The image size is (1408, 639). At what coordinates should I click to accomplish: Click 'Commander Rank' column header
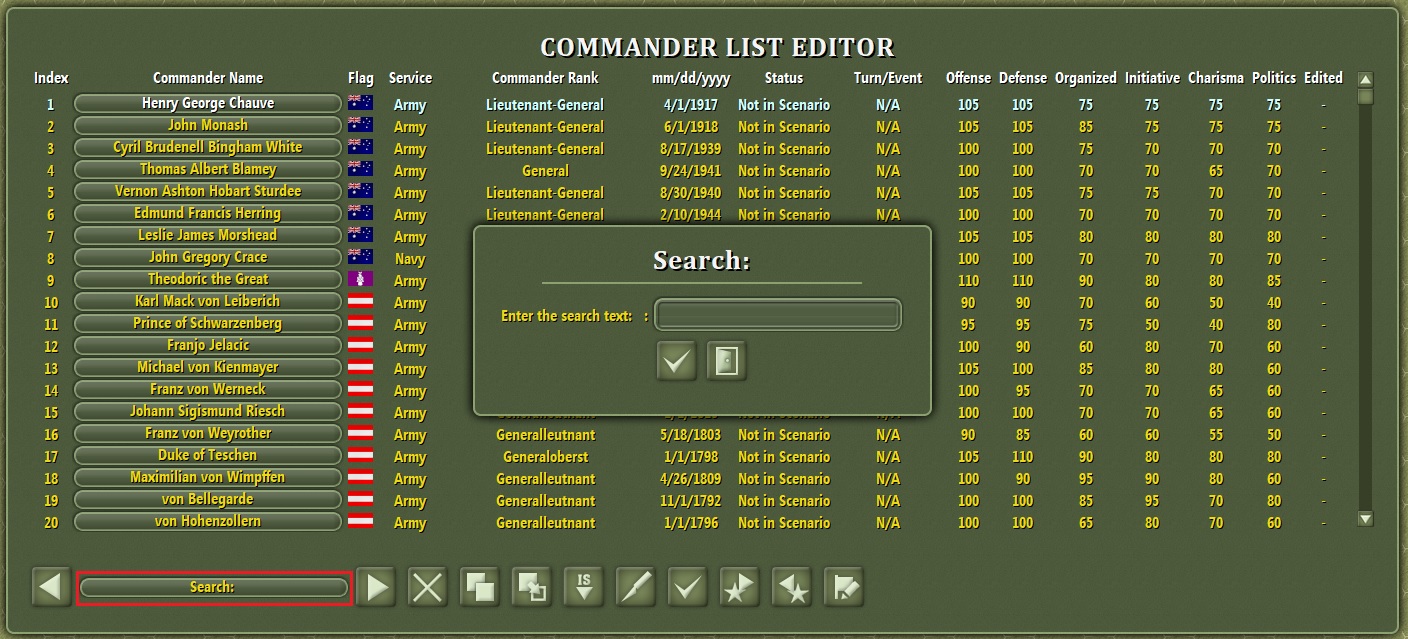click(x=545, y=77)
